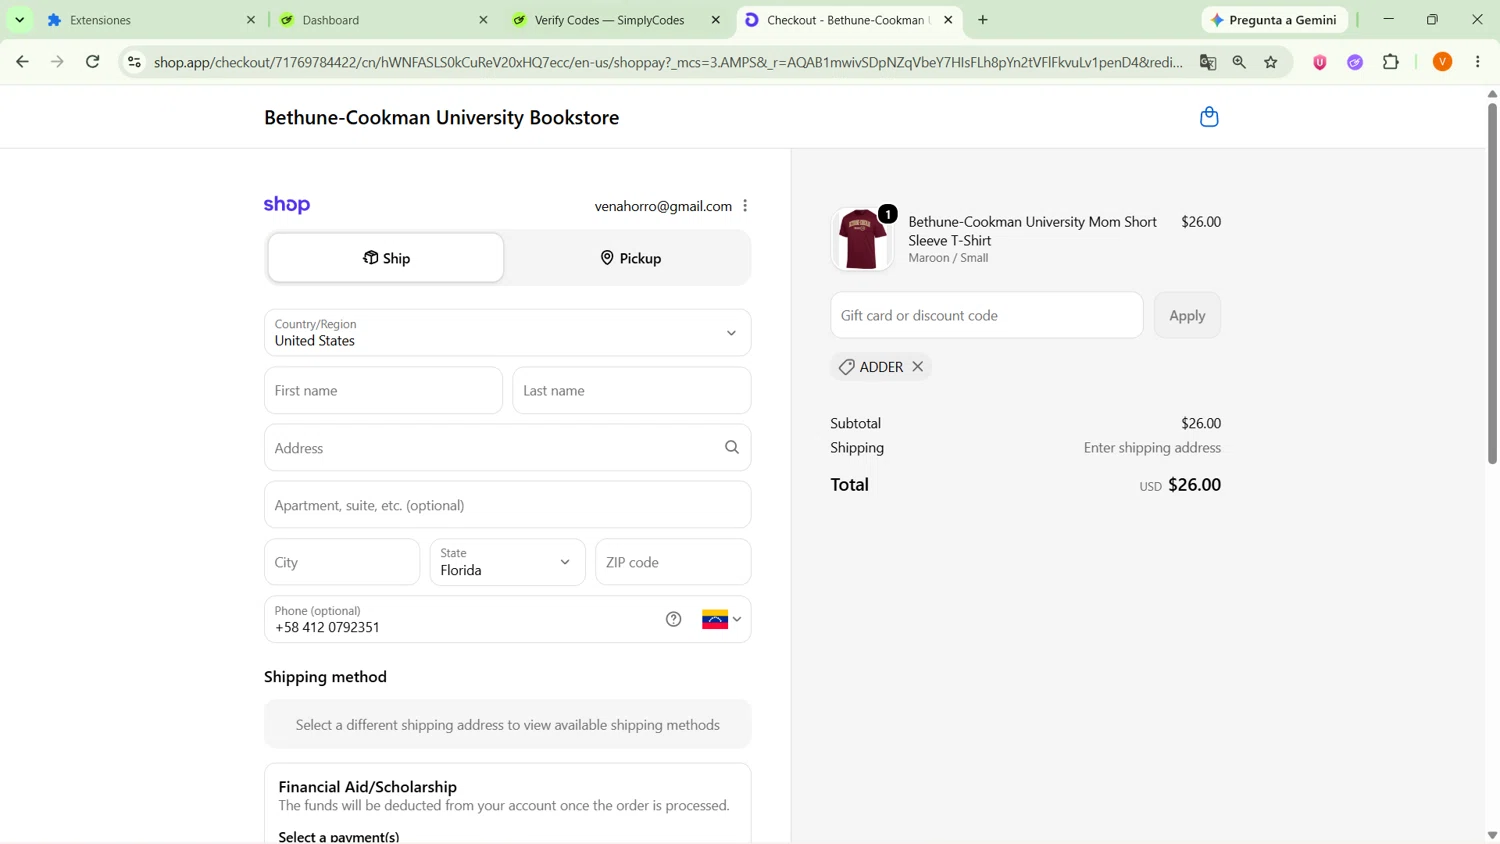Expand the State dropdown
The width and height of the screenshot is (1500, 844).
(x=508, y=562)
